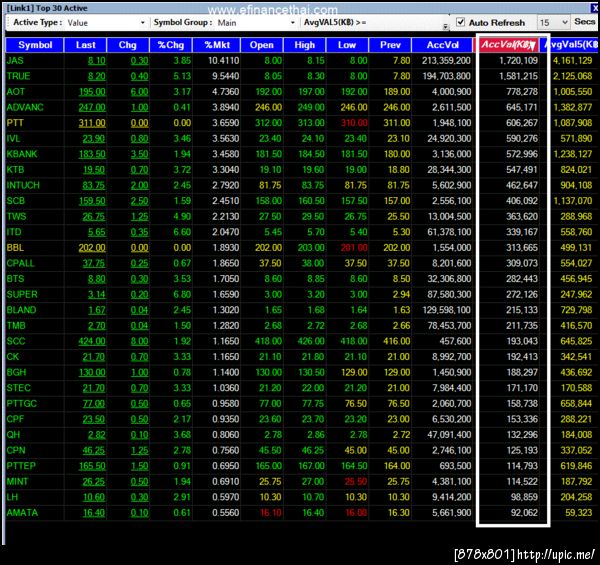
Task: Sort by the High column header
Action: [305, 45]
